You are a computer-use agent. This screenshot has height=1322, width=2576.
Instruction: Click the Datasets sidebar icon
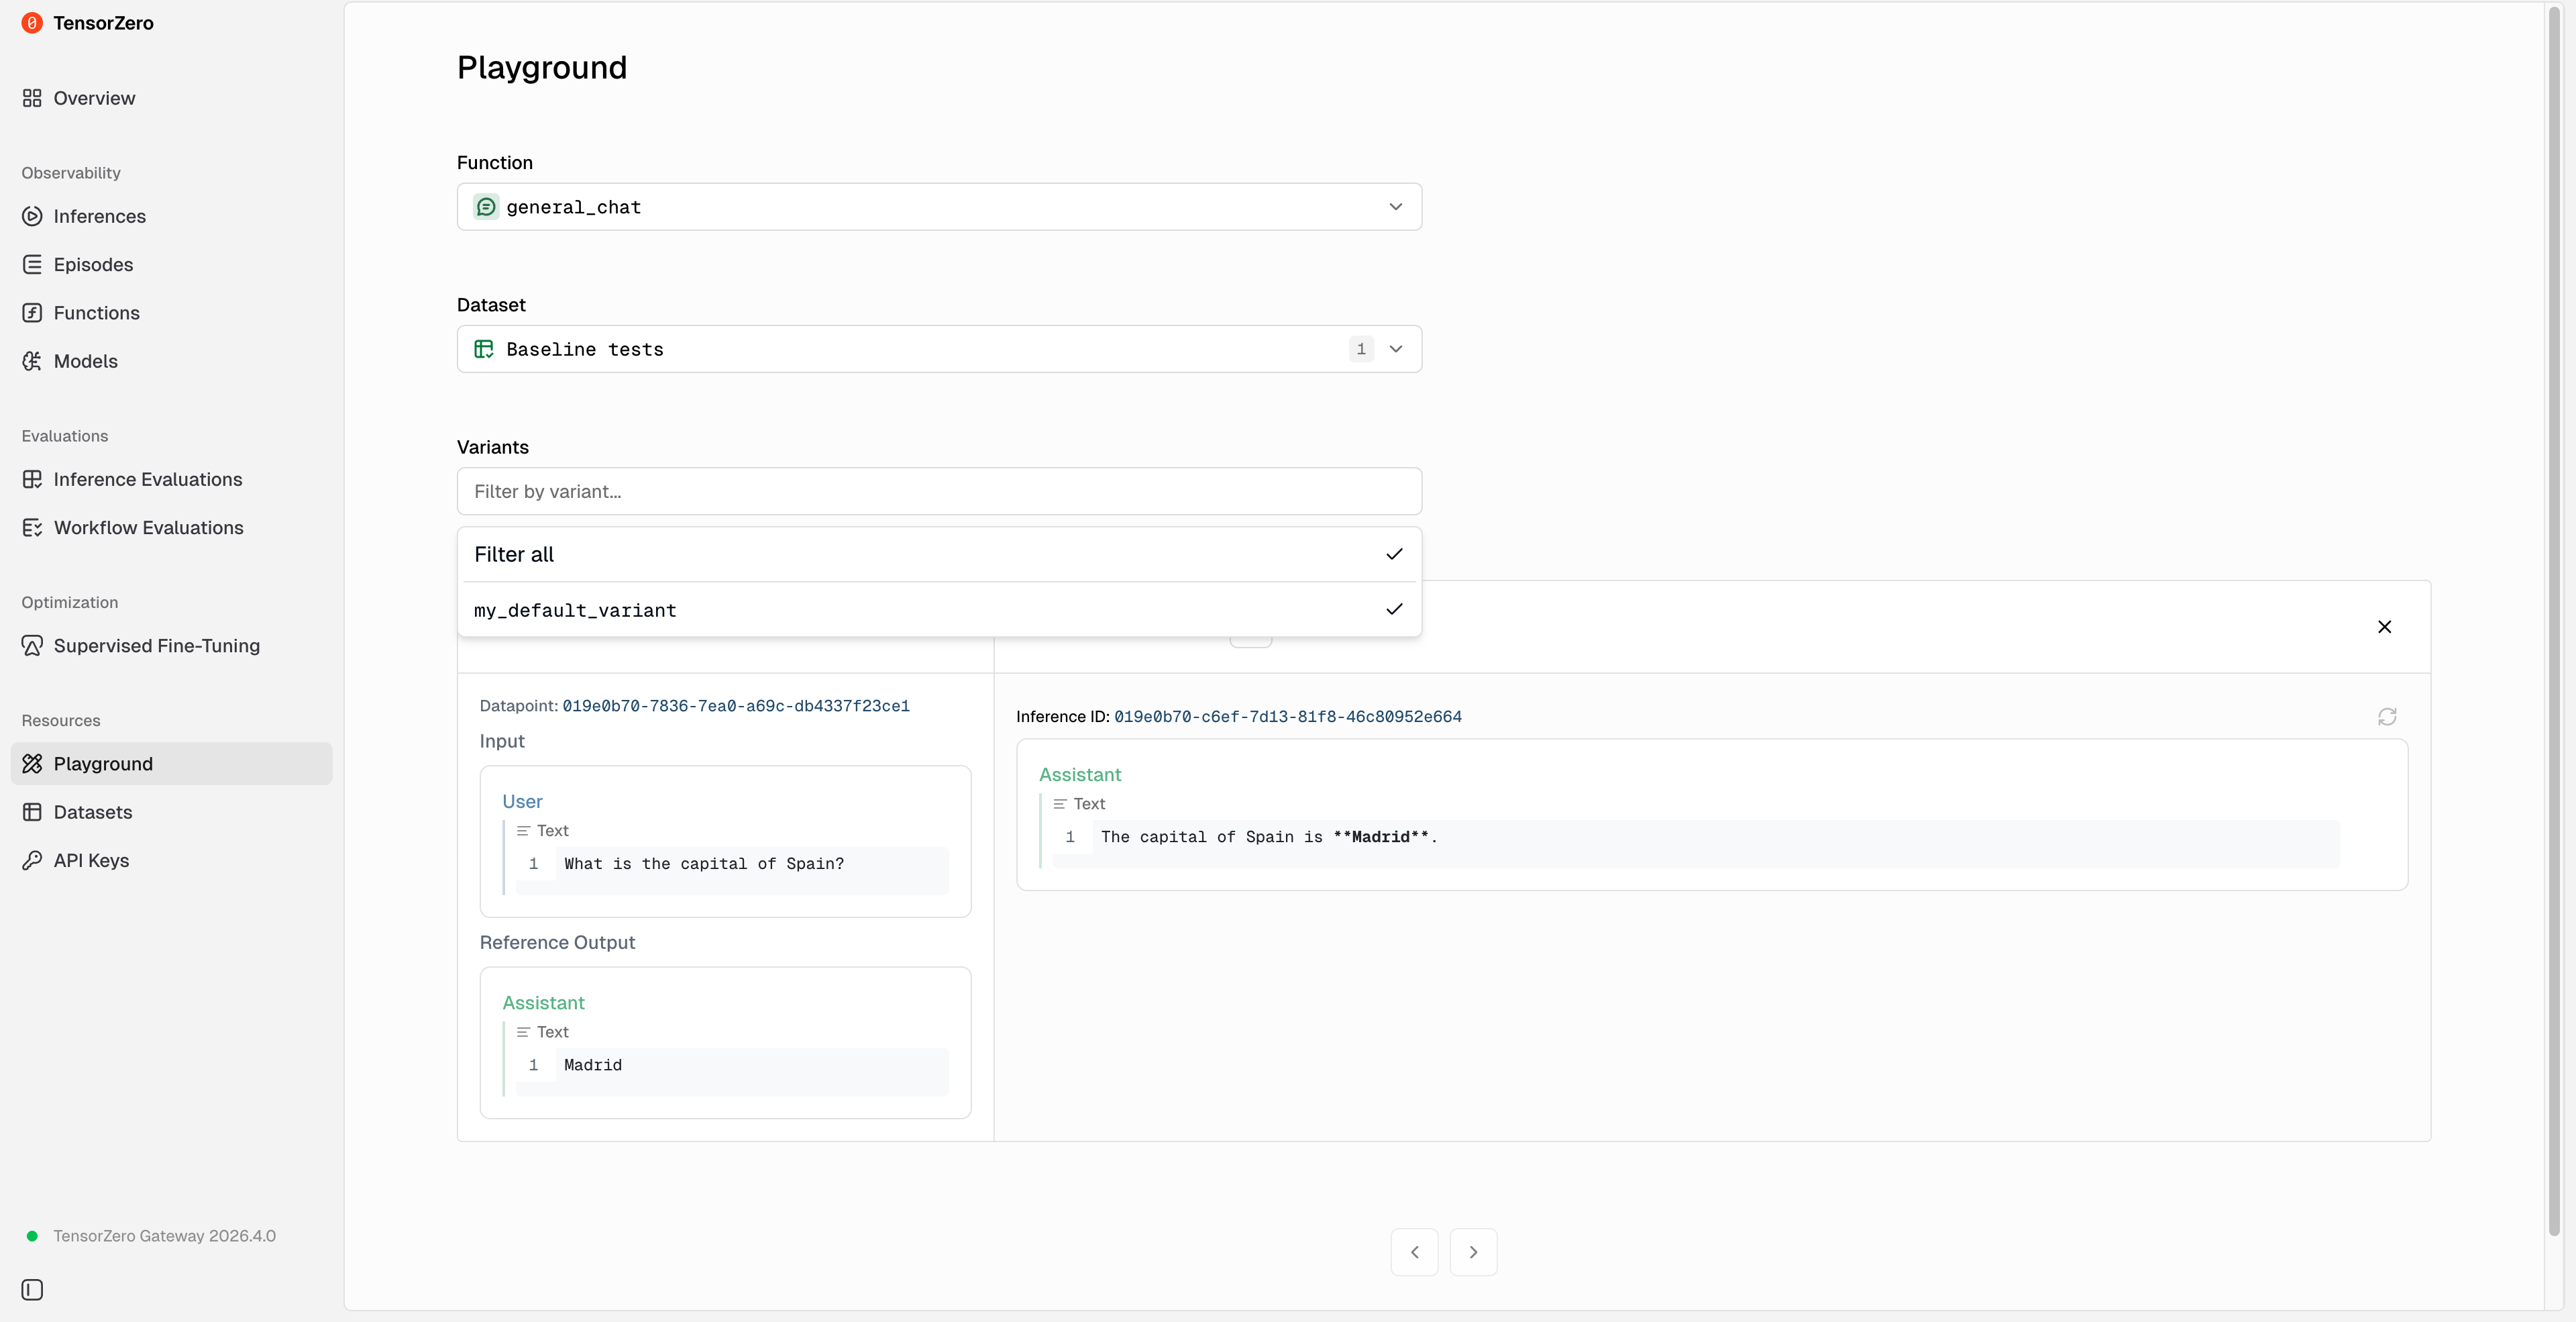[x=32, y=812]
